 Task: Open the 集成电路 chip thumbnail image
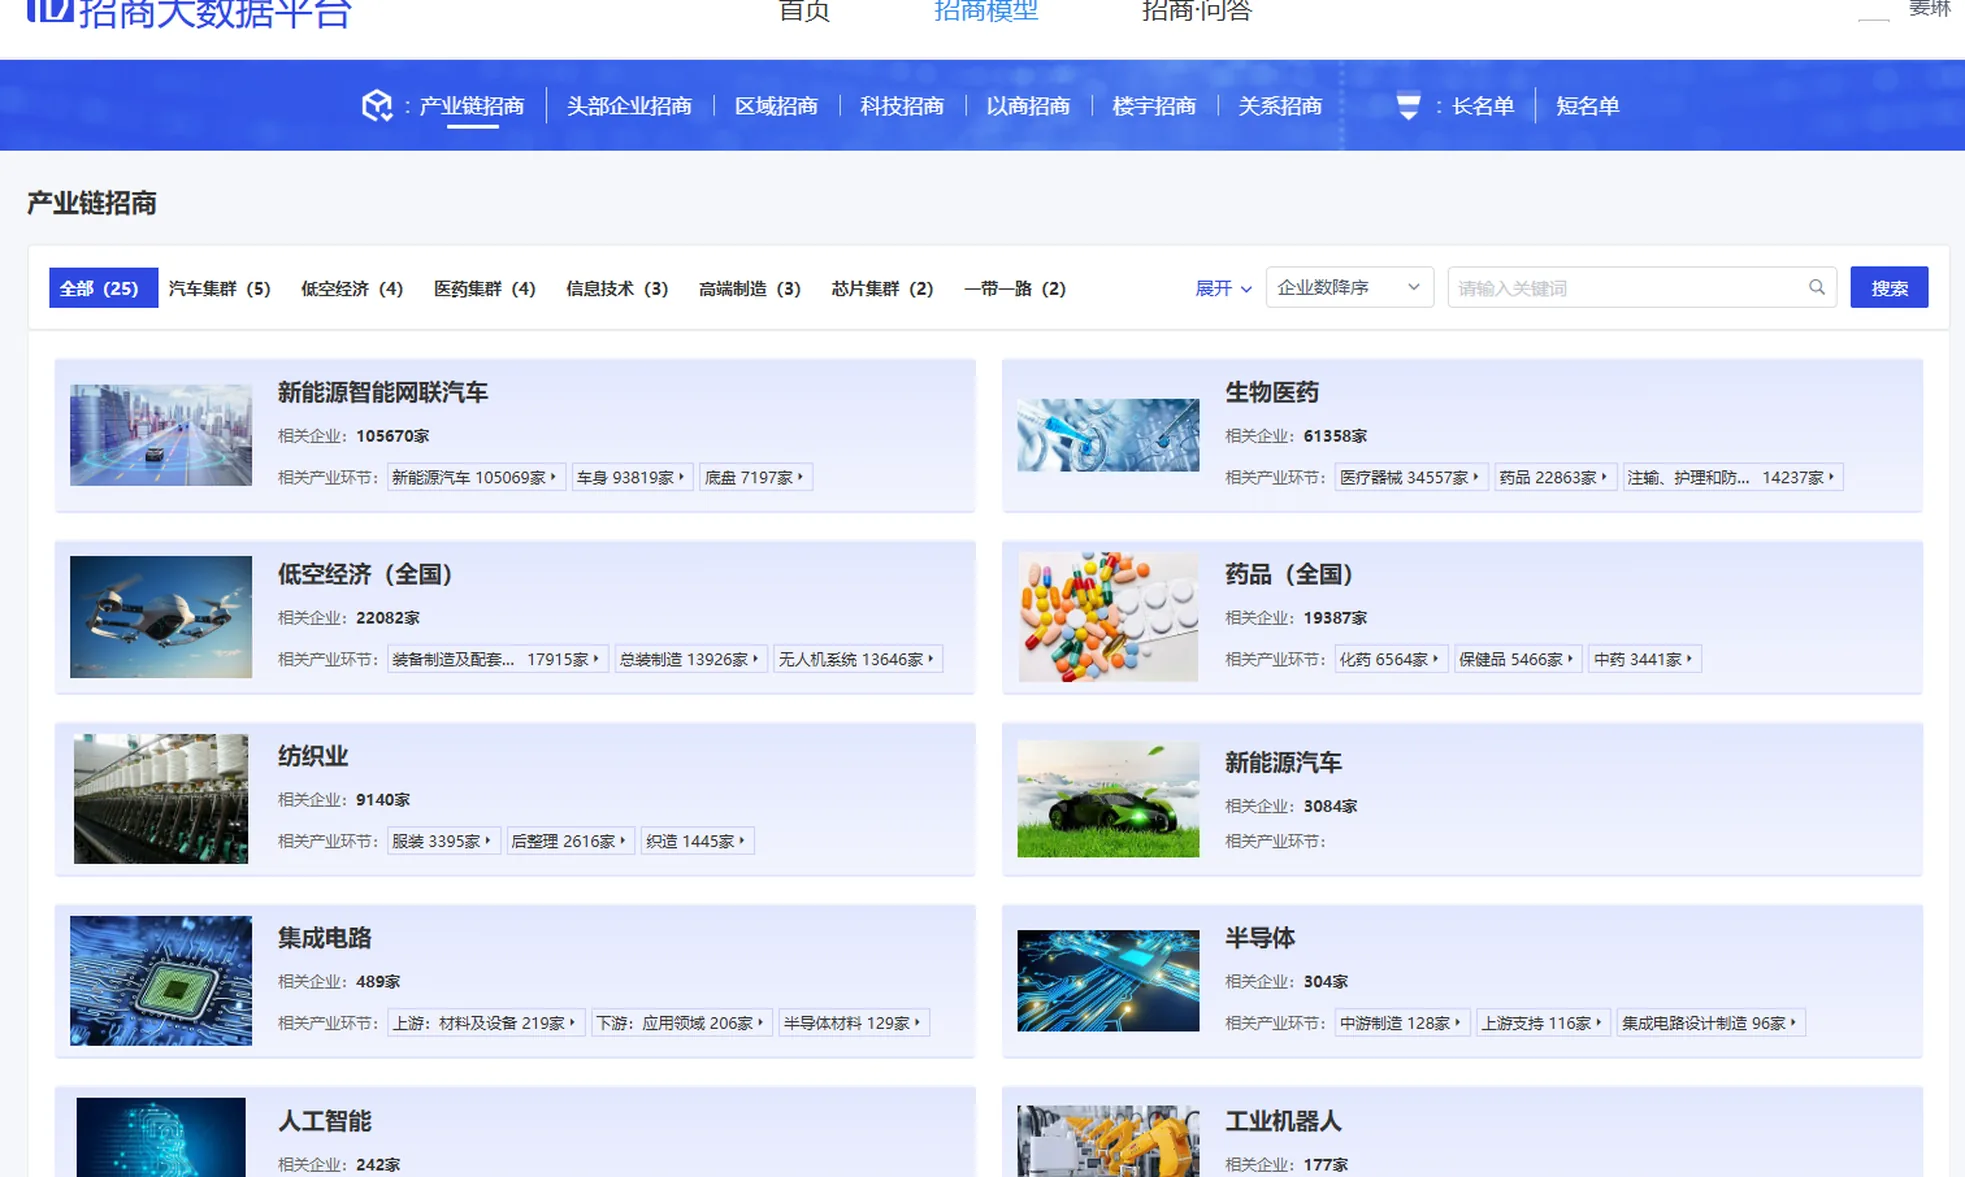(x=161, y=981)
